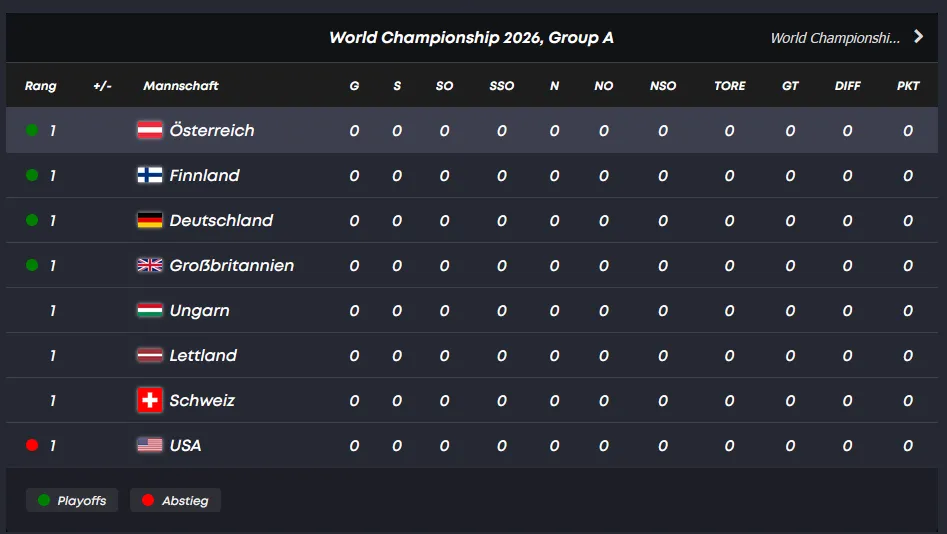Click the TORE column header
Viewport: 947px width, 534px height.
pyautogui.click(x=730, y=86)
